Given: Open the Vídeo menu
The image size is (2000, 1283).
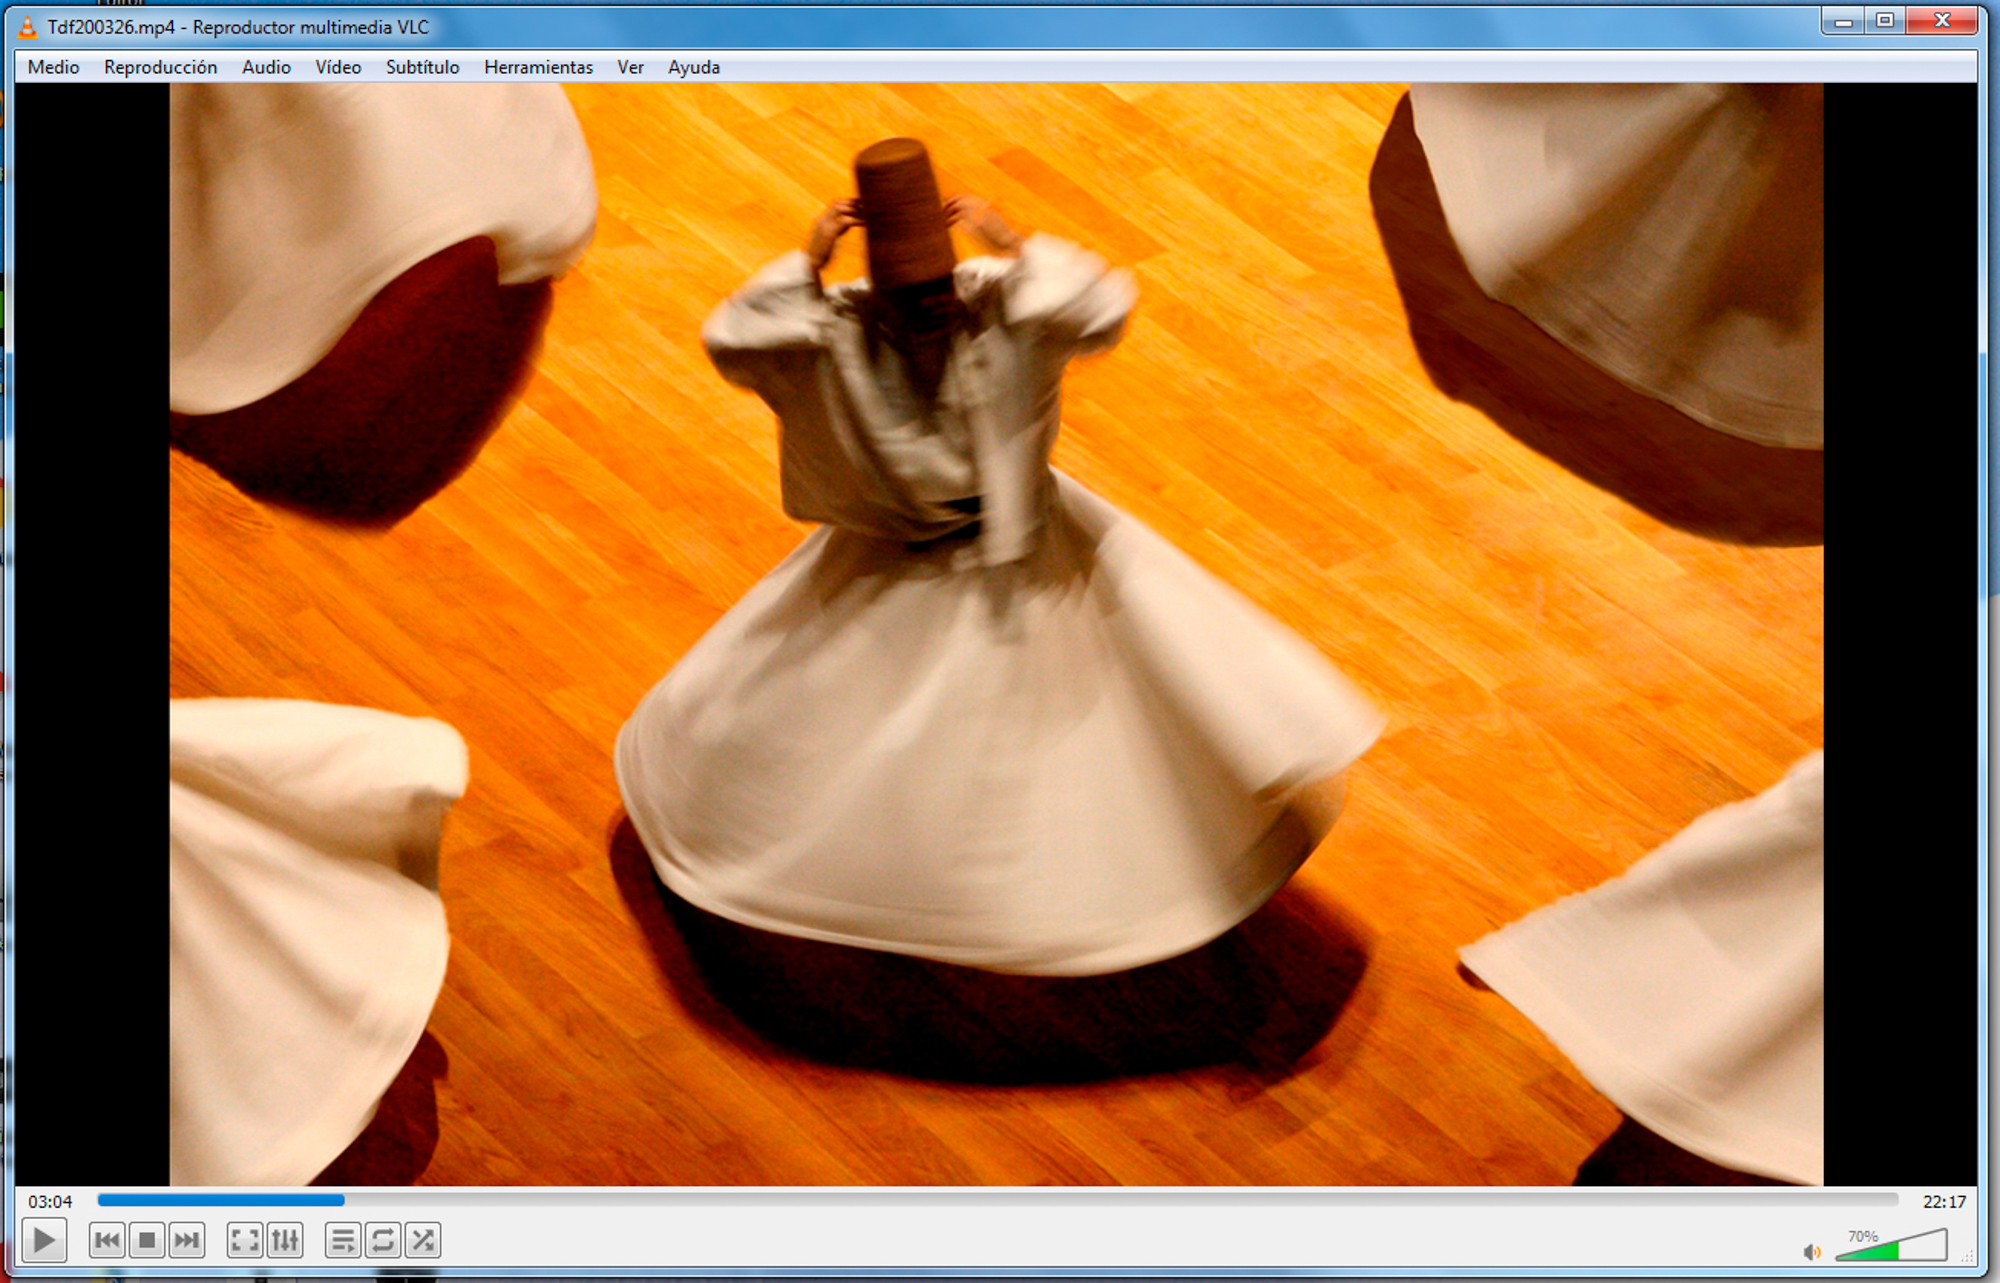Looking at the screenshot, I should coord(338,67).
